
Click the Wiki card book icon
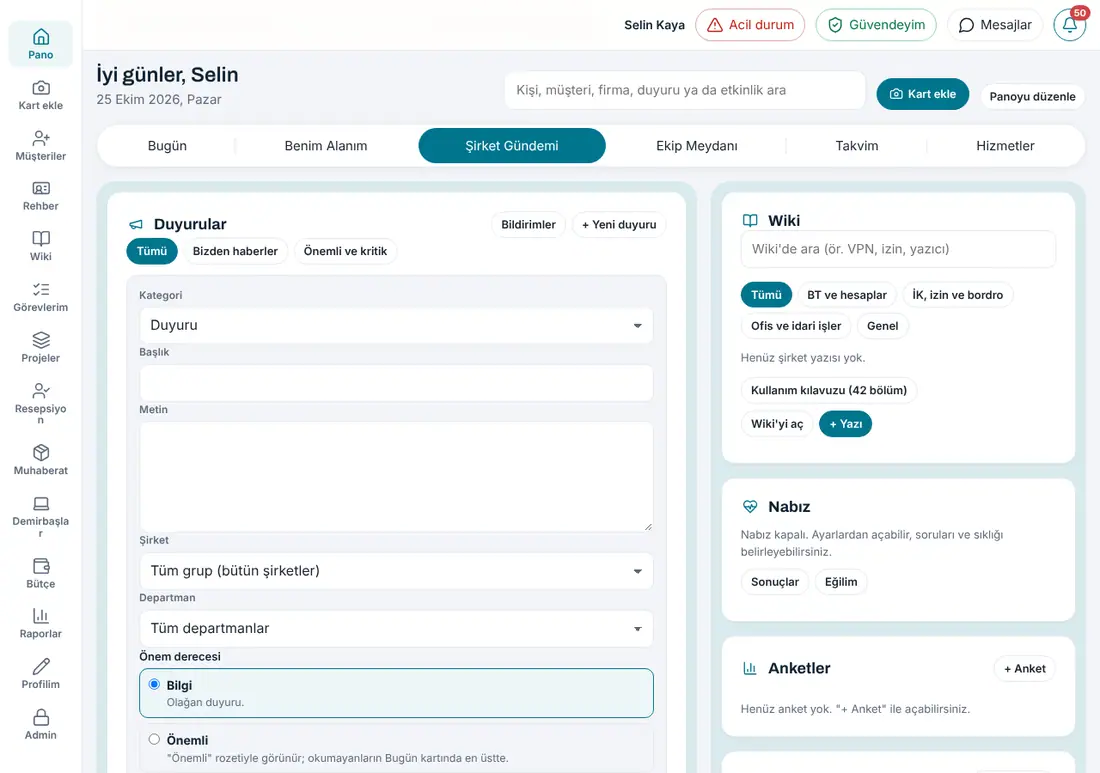(750, 220)
